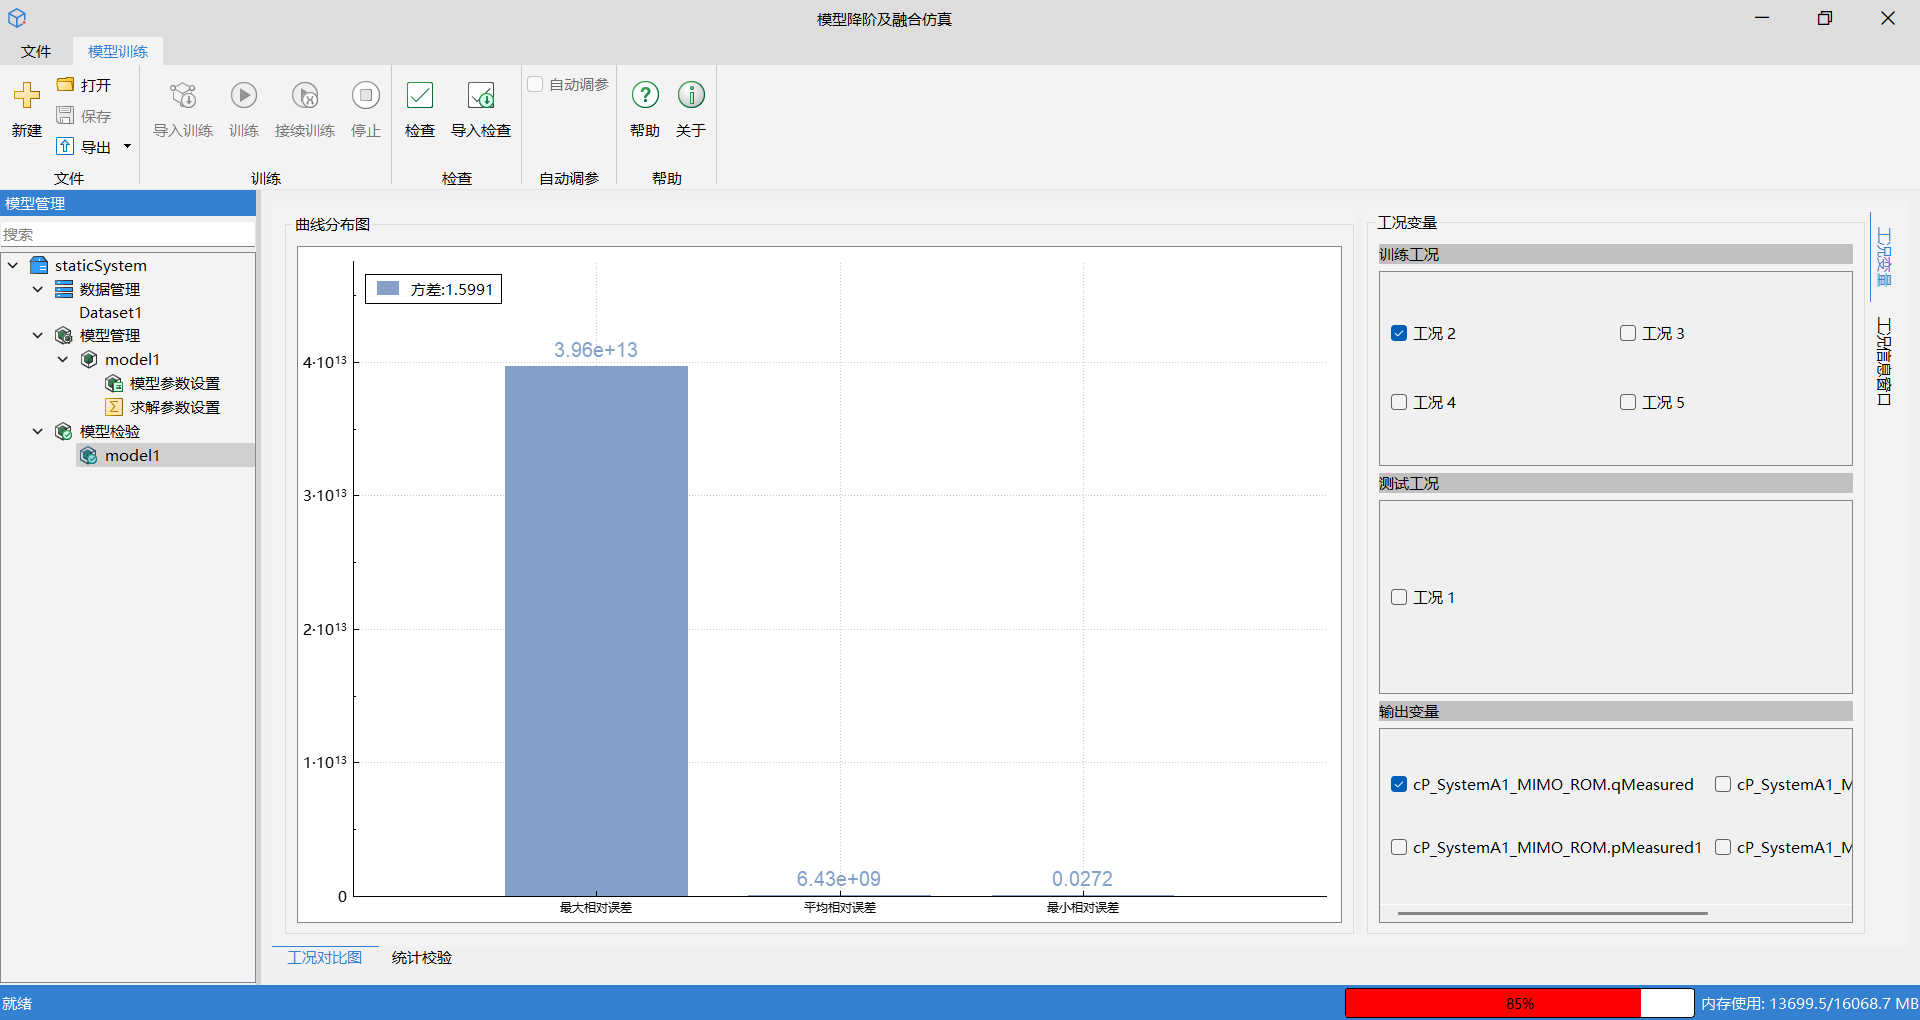Click the 打开 (Open) folder icon

coord(66,85)
